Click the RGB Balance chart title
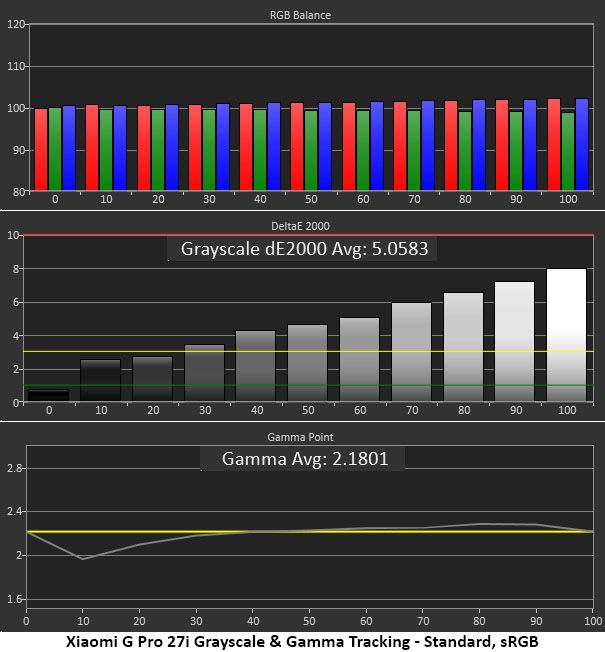605x652 pixels. (300, 15)
